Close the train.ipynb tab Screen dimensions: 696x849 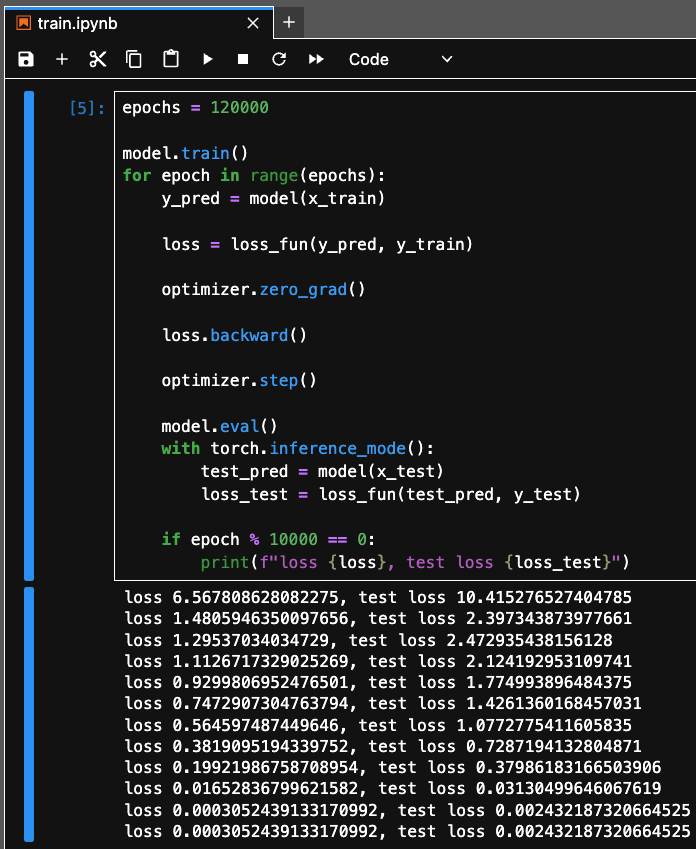point(253,22)
